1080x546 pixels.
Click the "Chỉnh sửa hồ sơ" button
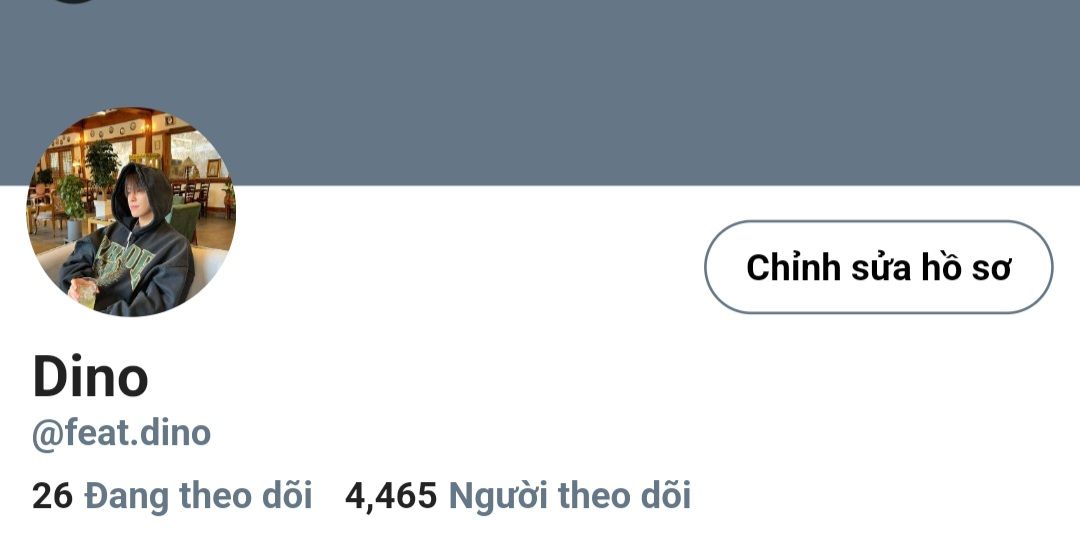[x=878, y=267]
